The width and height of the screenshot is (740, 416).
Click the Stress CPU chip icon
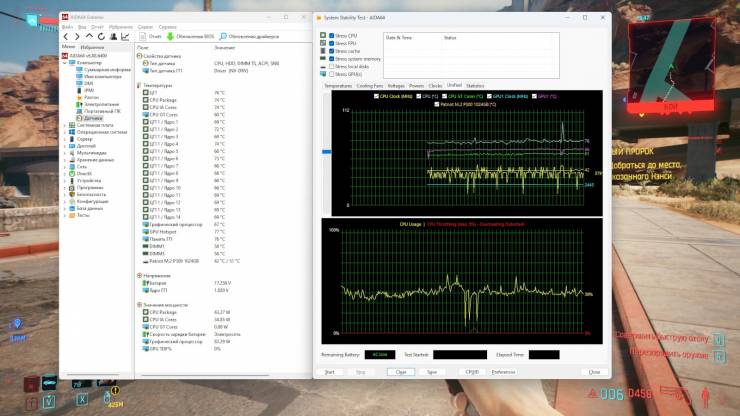click(323, 35)
